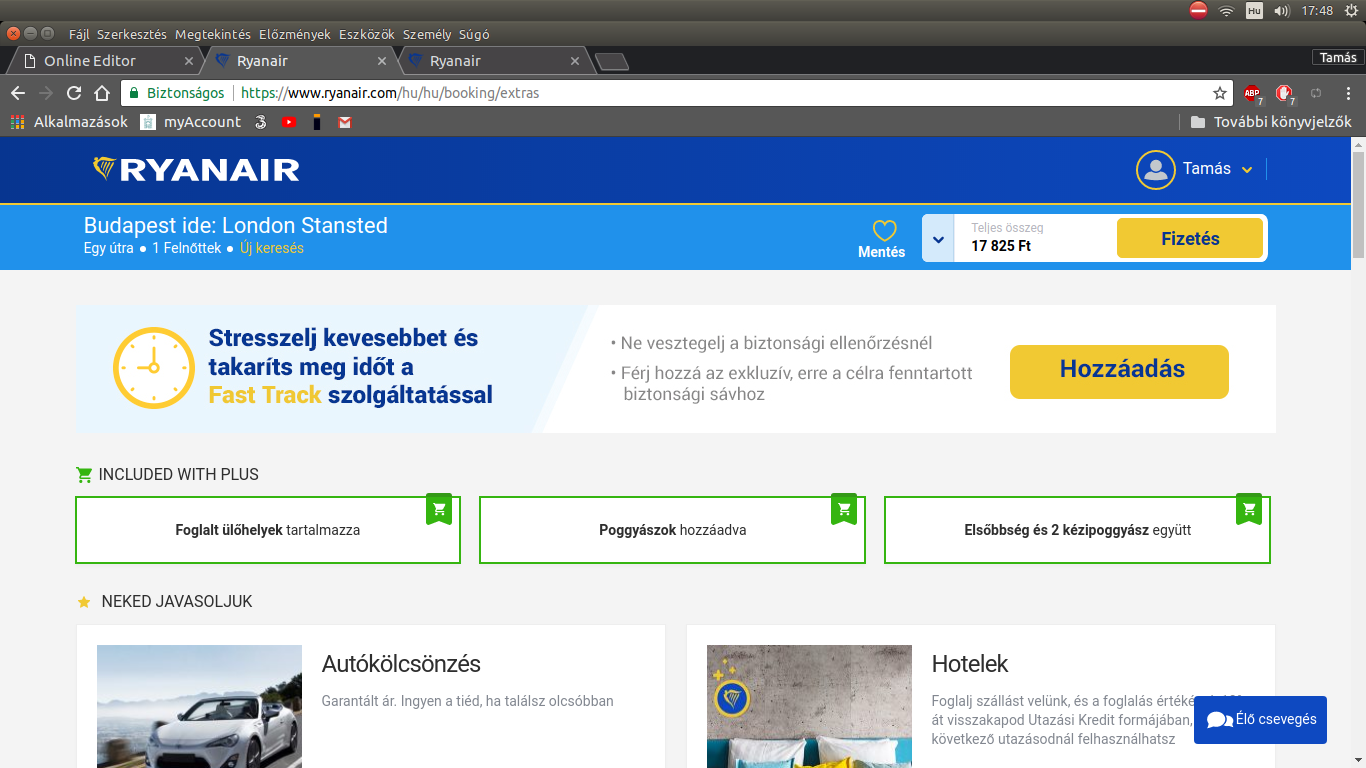
Task: Switch to Online Editor tab
Action: (x=106, y=61)
